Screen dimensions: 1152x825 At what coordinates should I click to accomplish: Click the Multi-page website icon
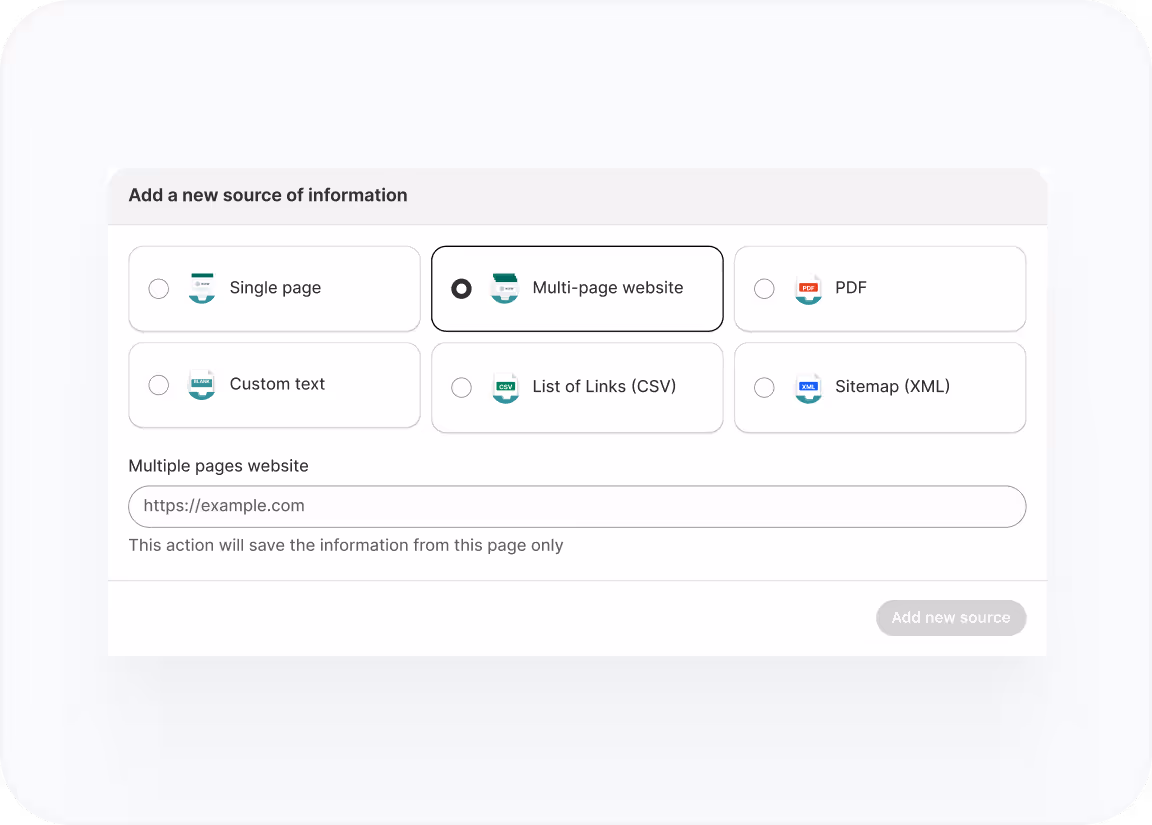505,288
